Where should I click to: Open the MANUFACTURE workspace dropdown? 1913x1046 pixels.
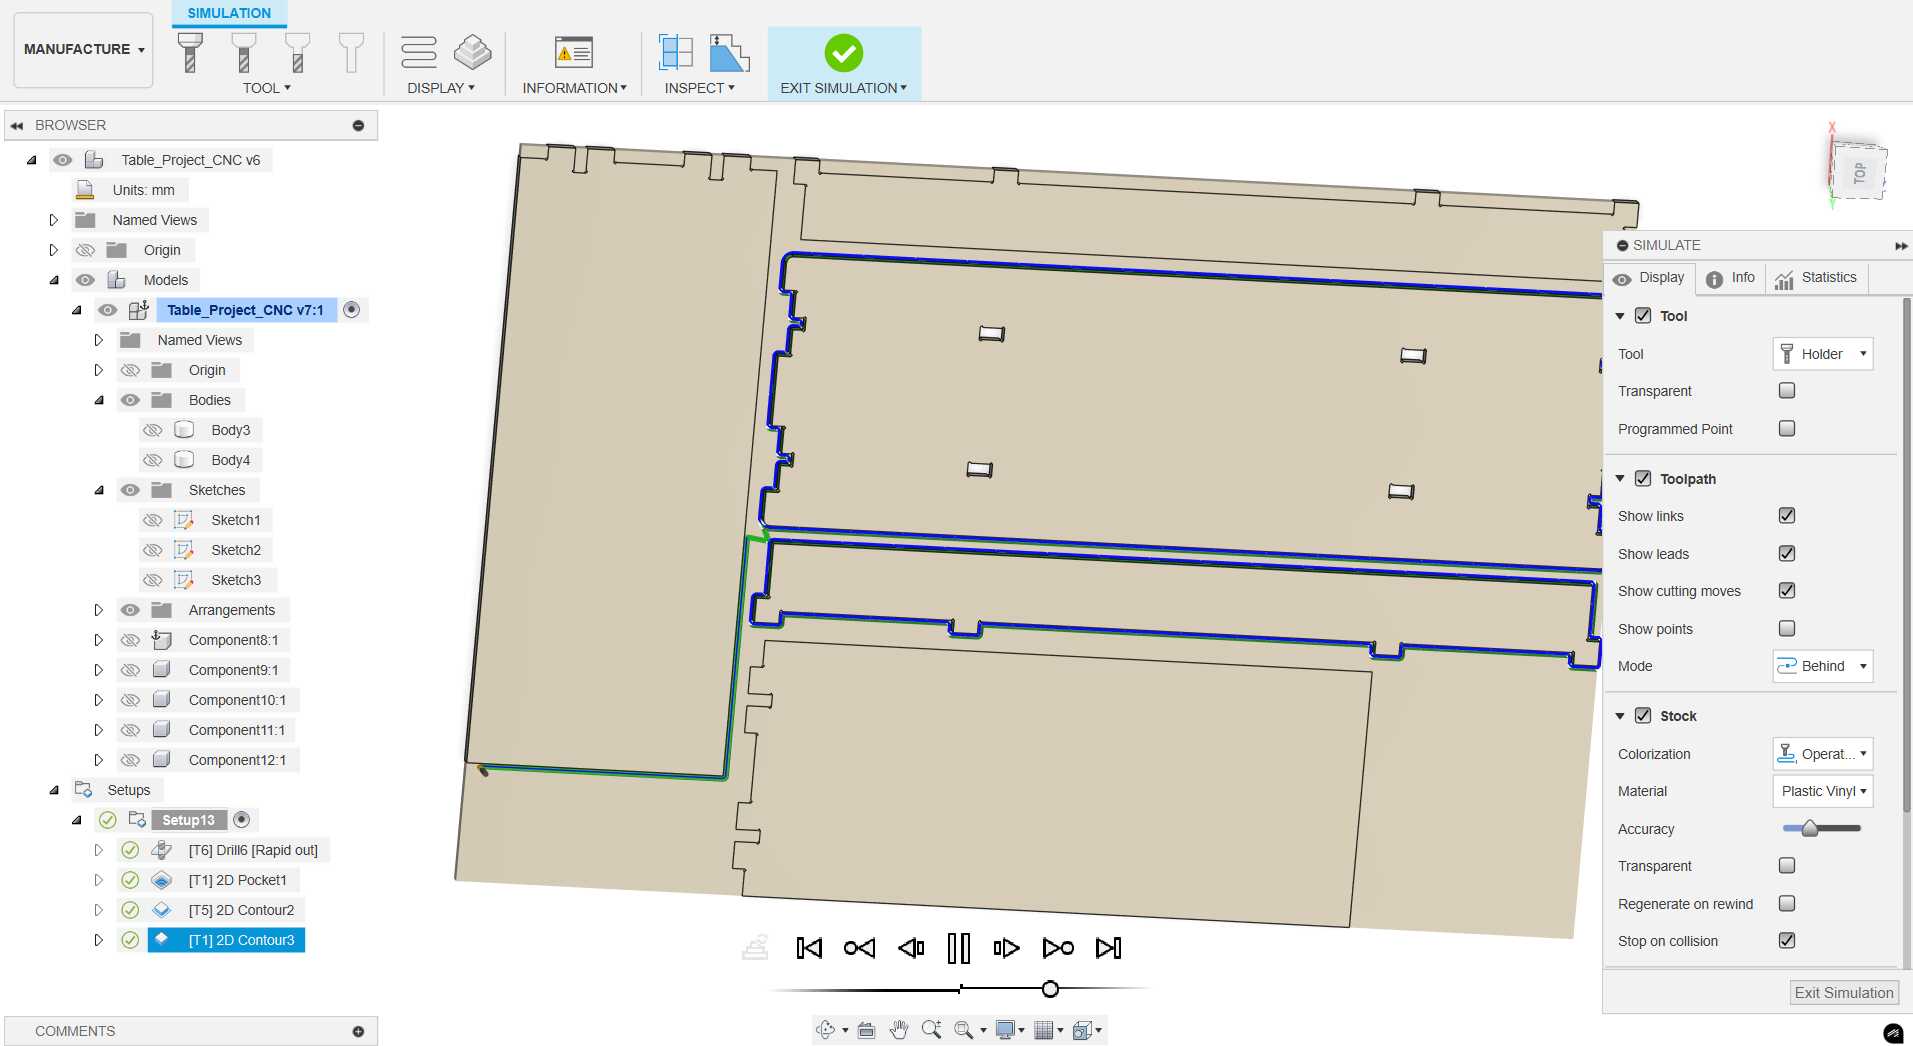pos(83,49)
